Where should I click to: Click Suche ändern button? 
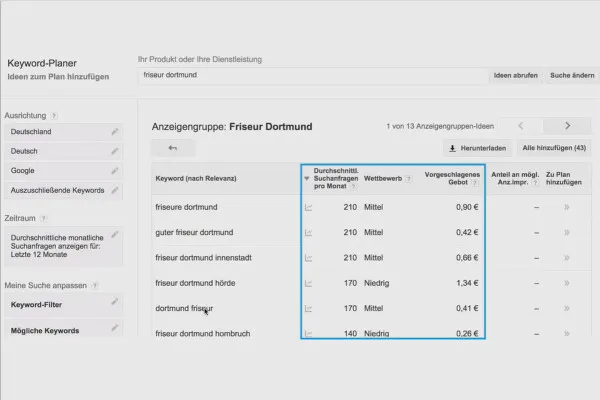572,75
